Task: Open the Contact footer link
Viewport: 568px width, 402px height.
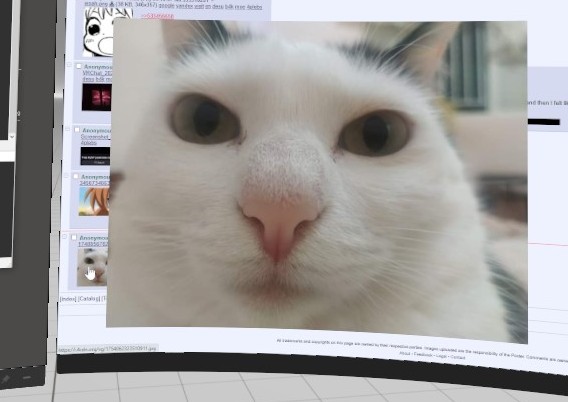Action: 458,357
